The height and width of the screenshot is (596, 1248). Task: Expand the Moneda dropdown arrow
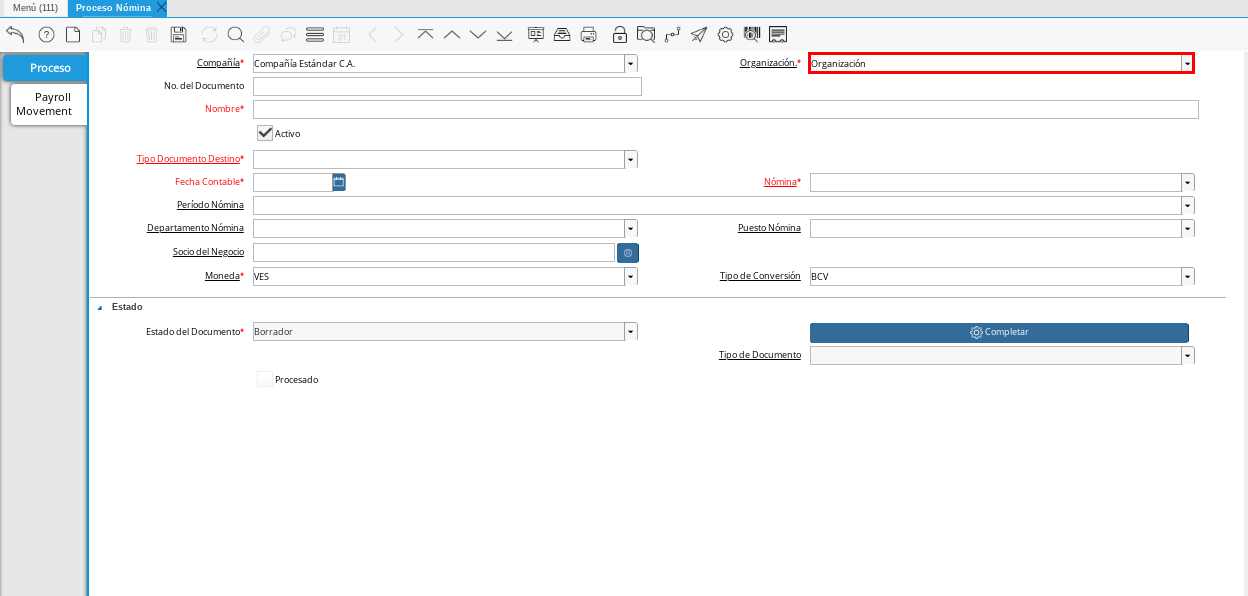pyautogui.click(x=631, y=276)
